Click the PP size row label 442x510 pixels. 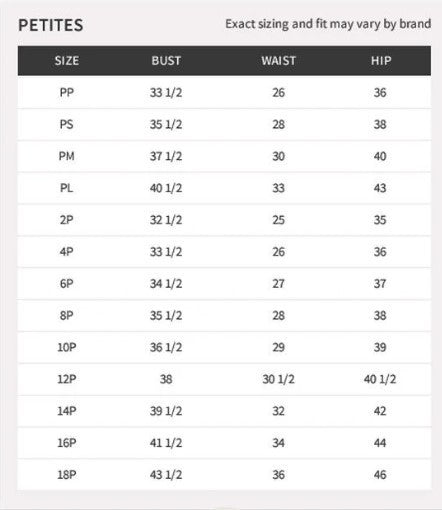pos(67,92)
